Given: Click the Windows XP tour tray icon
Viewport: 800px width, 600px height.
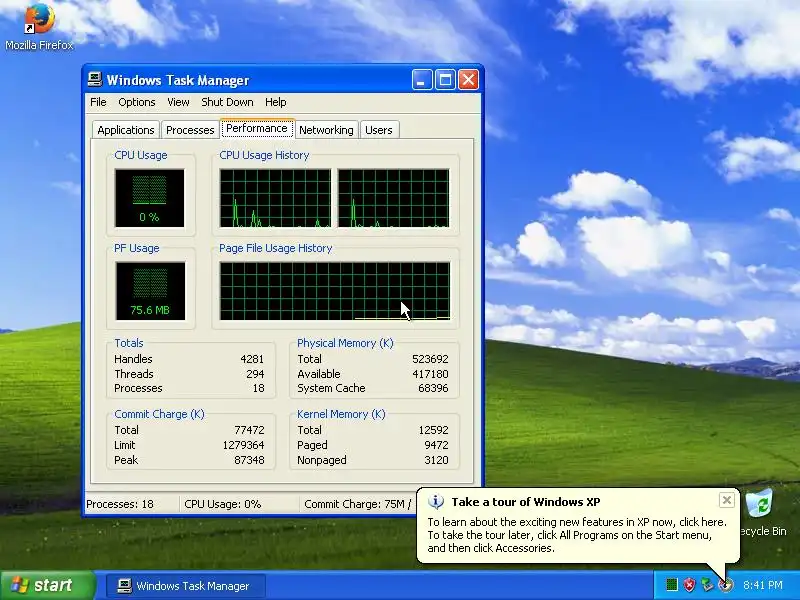Looking at the screenshot, I should 725,585.
